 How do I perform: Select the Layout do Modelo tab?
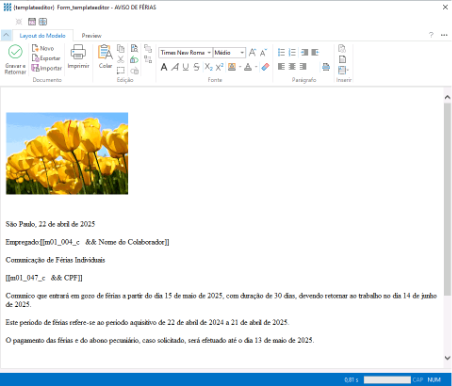pyautogui.click(x=42, y=36)
